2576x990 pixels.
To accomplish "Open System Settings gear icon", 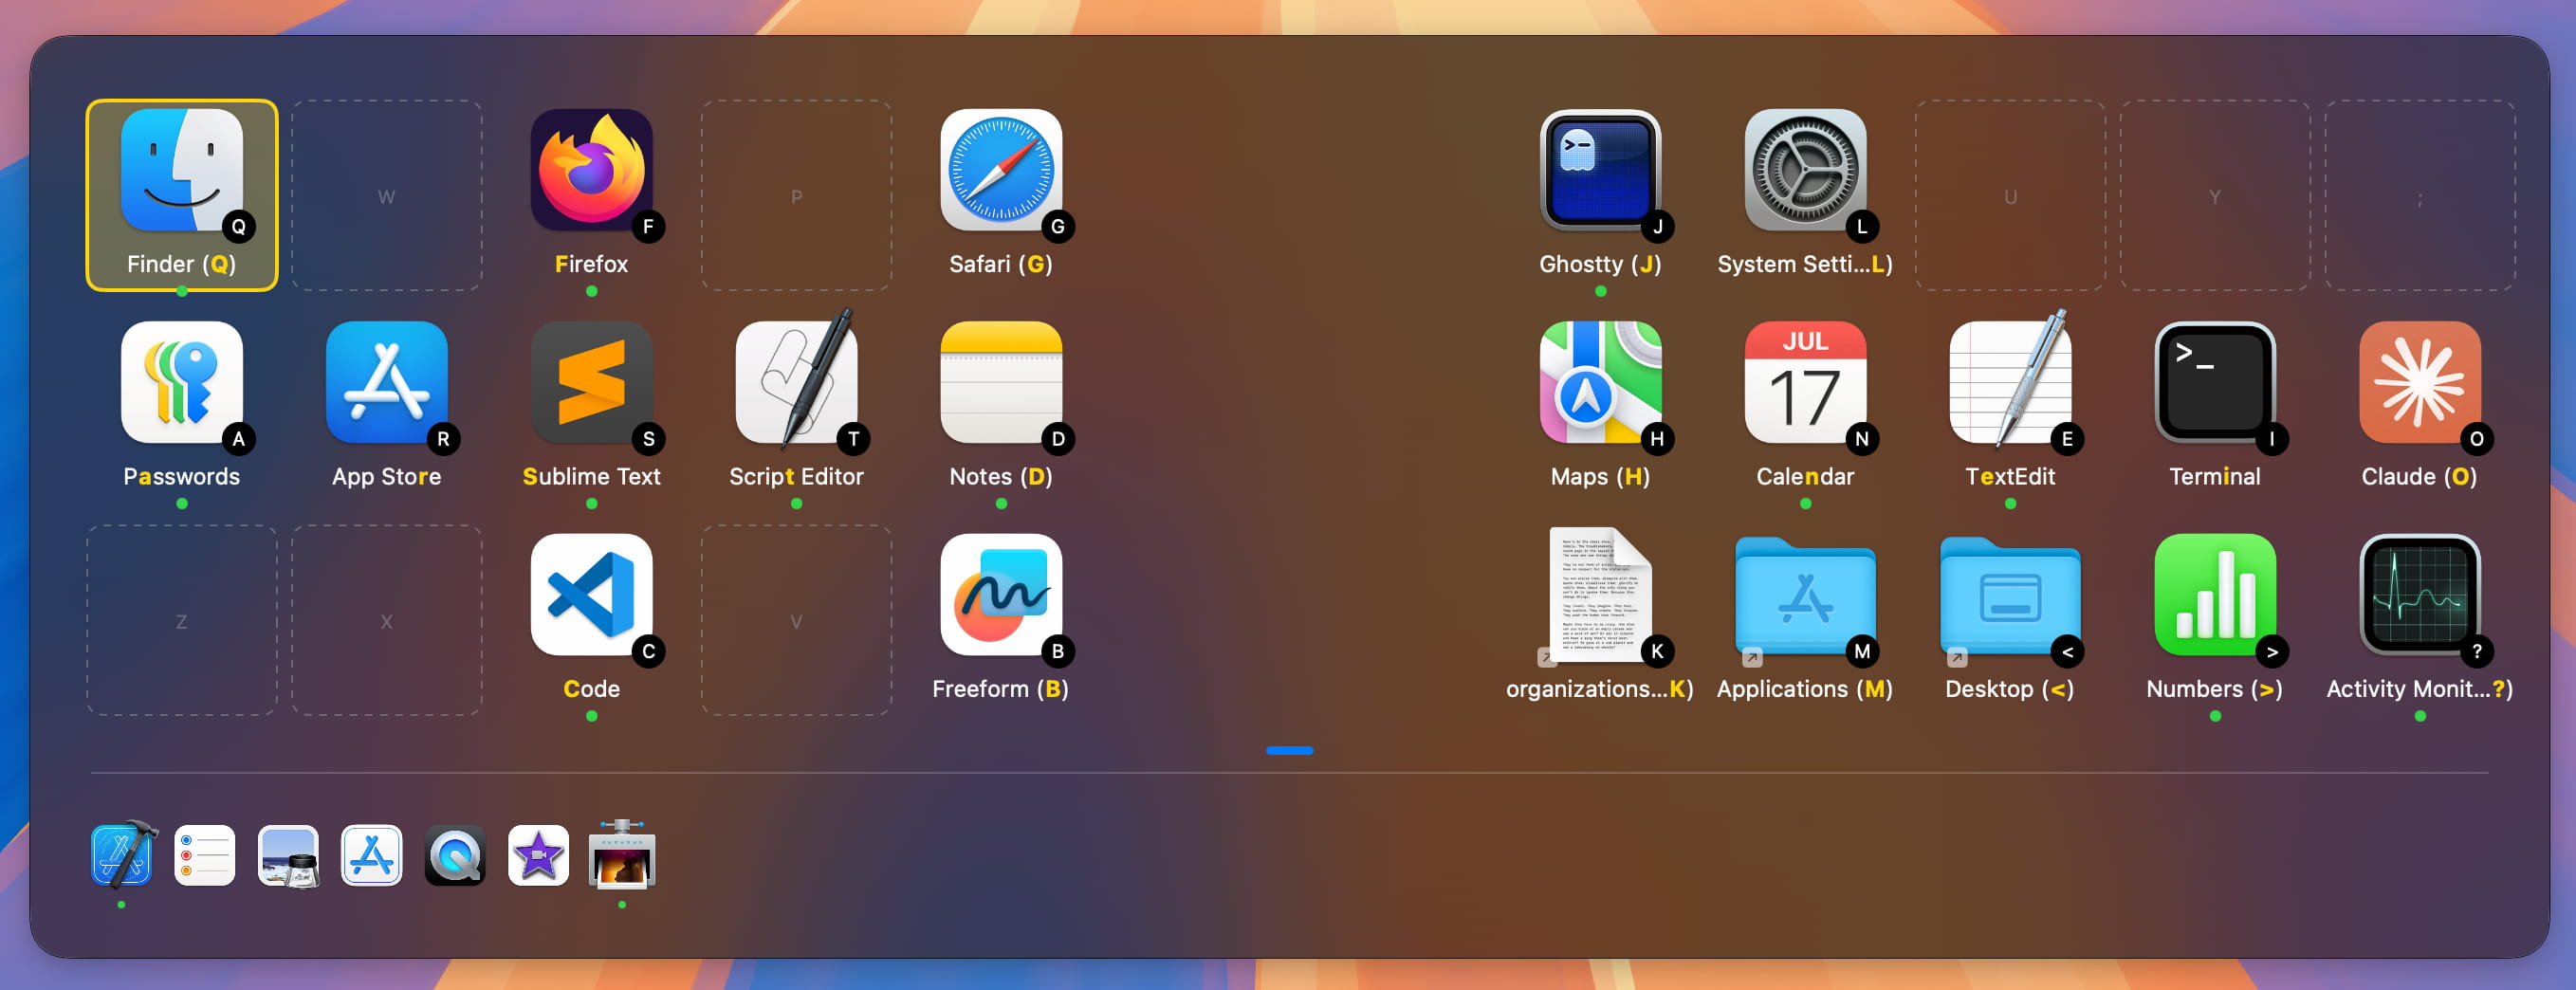I will click(1804, 171).
